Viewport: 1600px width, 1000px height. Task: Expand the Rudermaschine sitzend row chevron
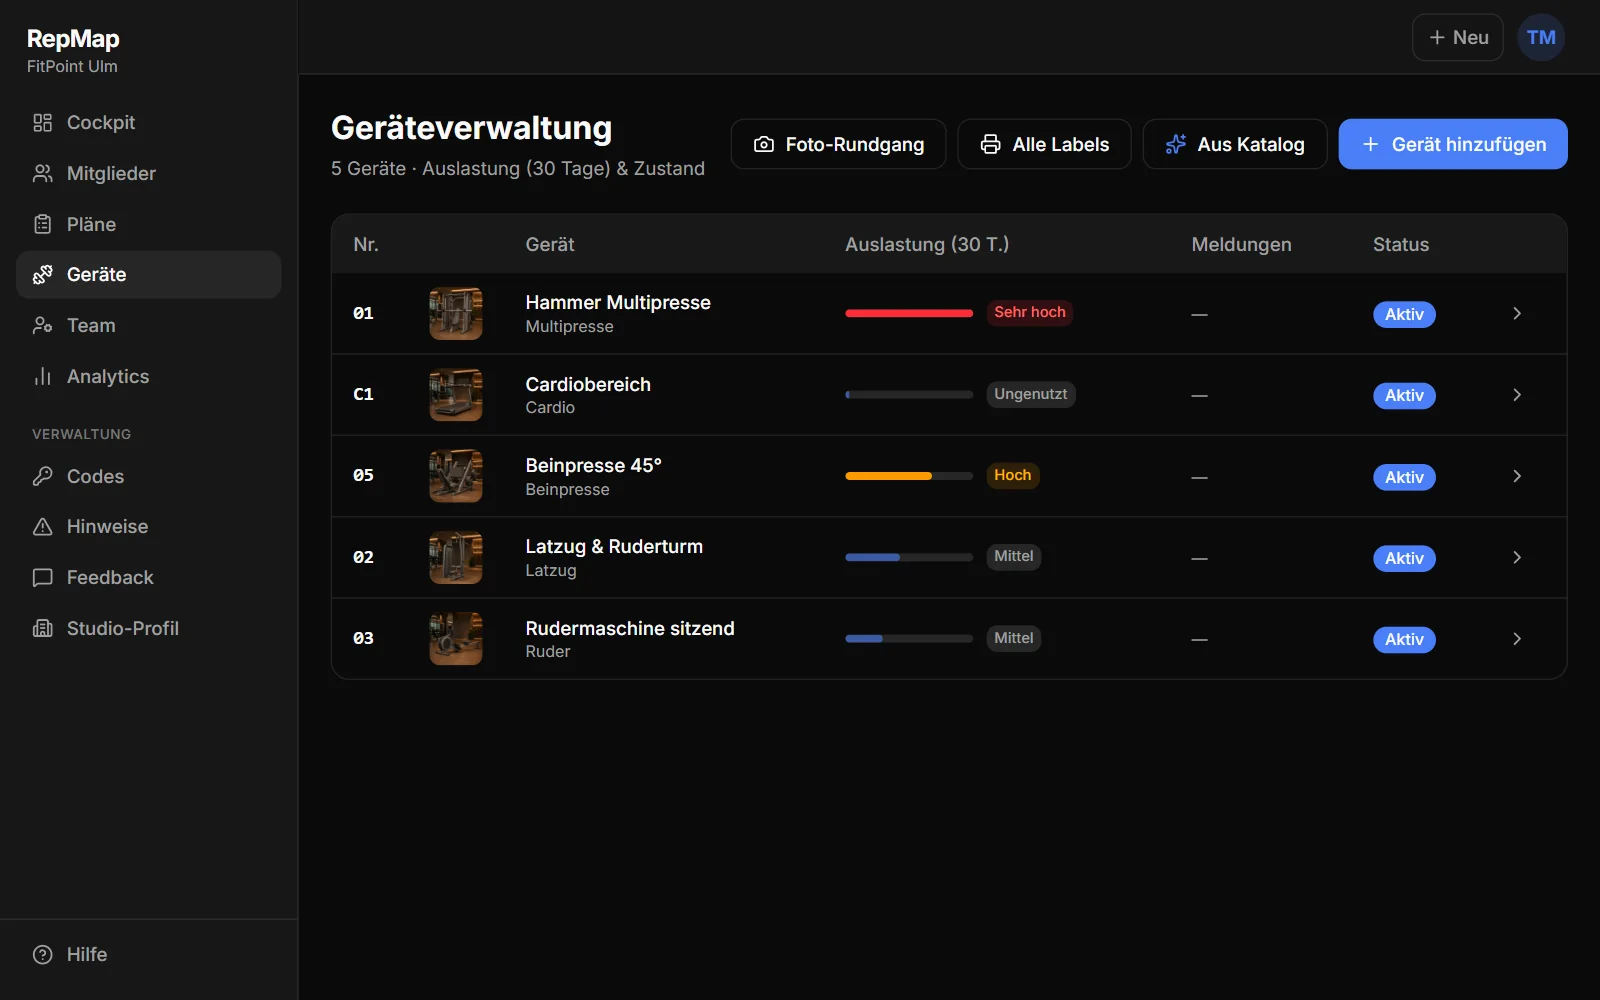(x=1517, y=639)
